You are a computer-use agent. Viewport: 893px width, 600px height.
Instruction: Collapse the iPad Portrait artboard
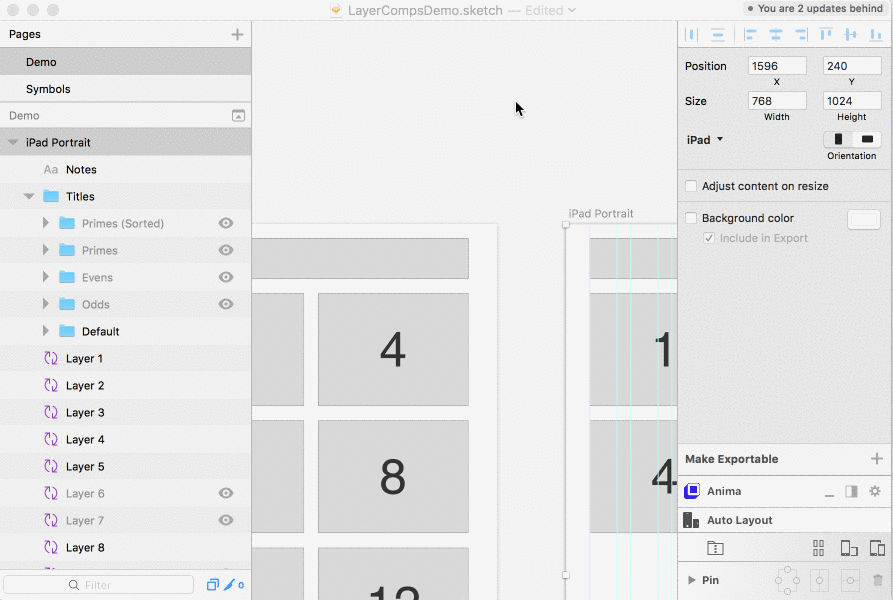pyautogui.click(x=13, y=142)
